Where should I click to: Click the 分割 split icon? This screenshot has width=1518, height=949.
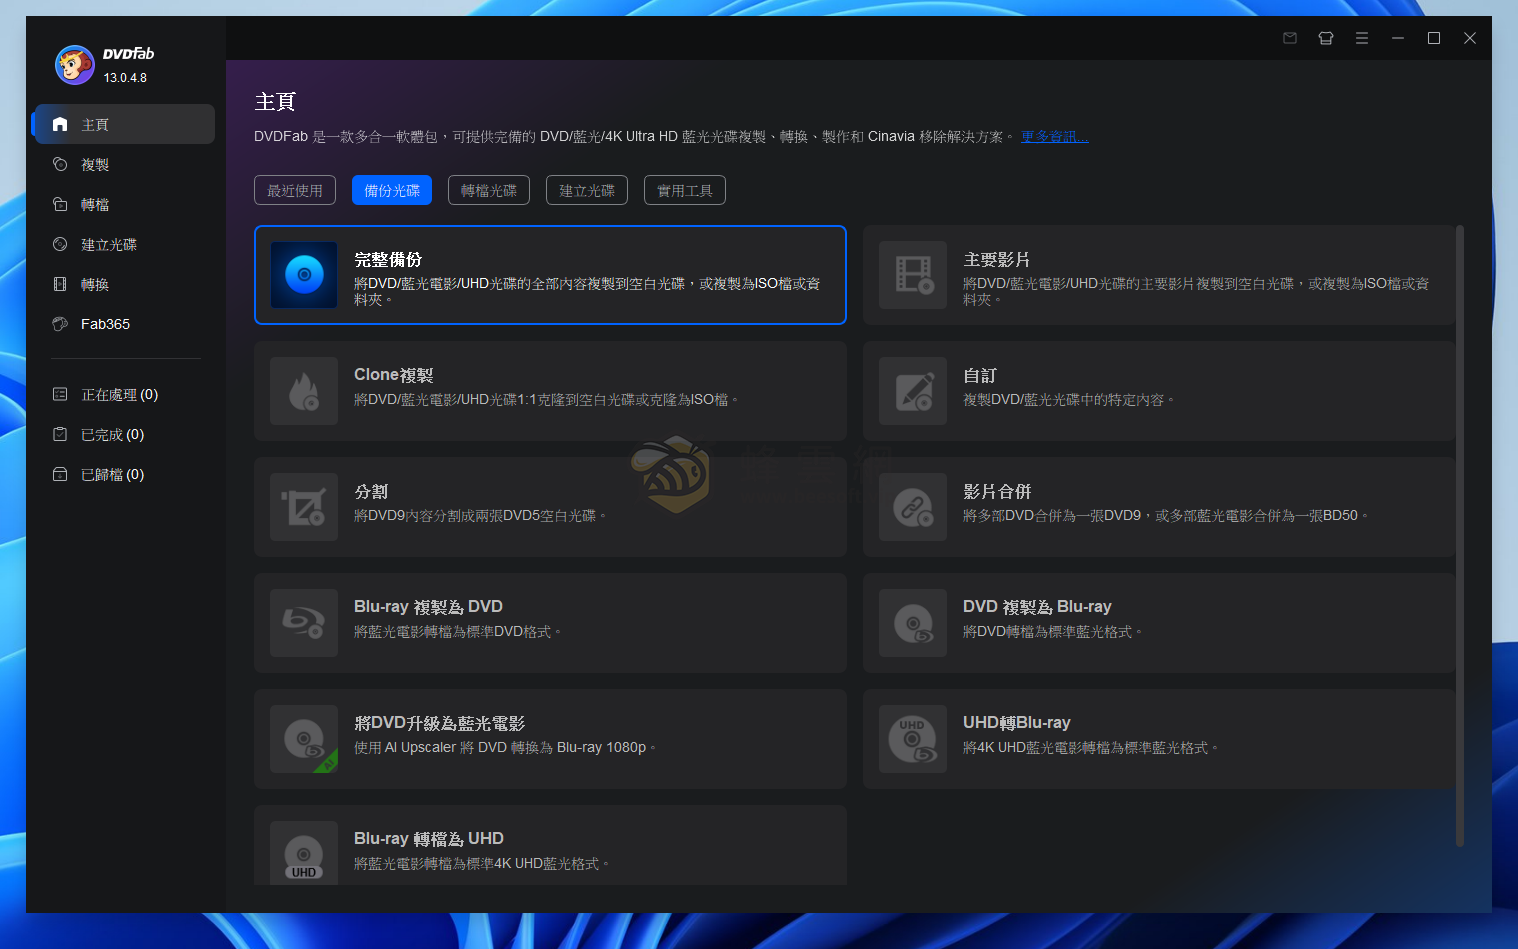[304, 507]
